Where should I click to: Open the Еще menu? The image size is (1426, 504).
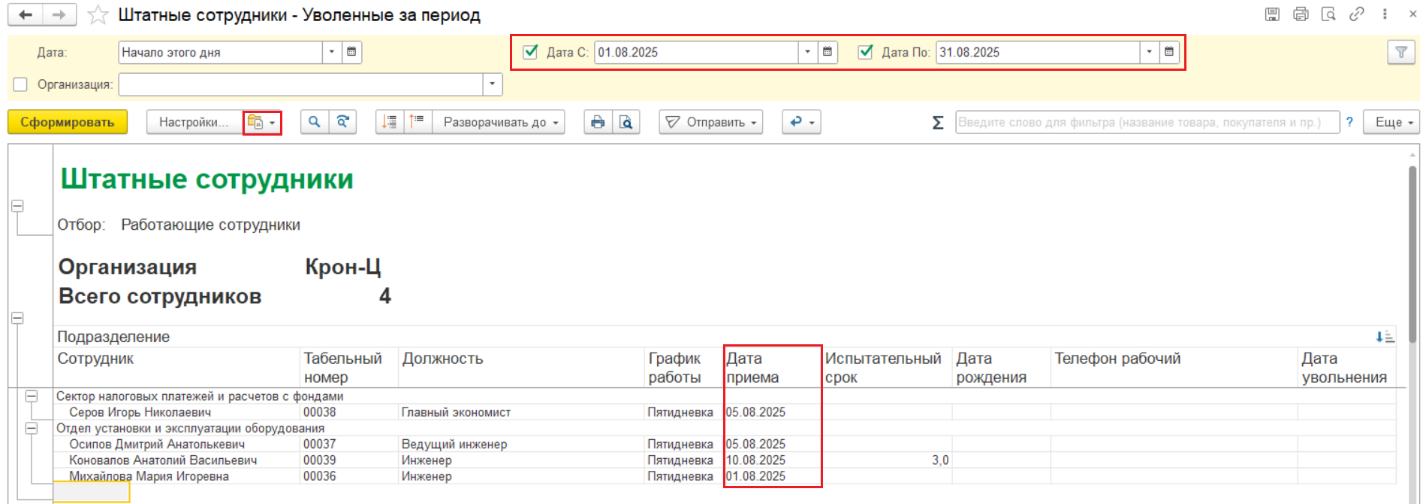coord(1396,122)
